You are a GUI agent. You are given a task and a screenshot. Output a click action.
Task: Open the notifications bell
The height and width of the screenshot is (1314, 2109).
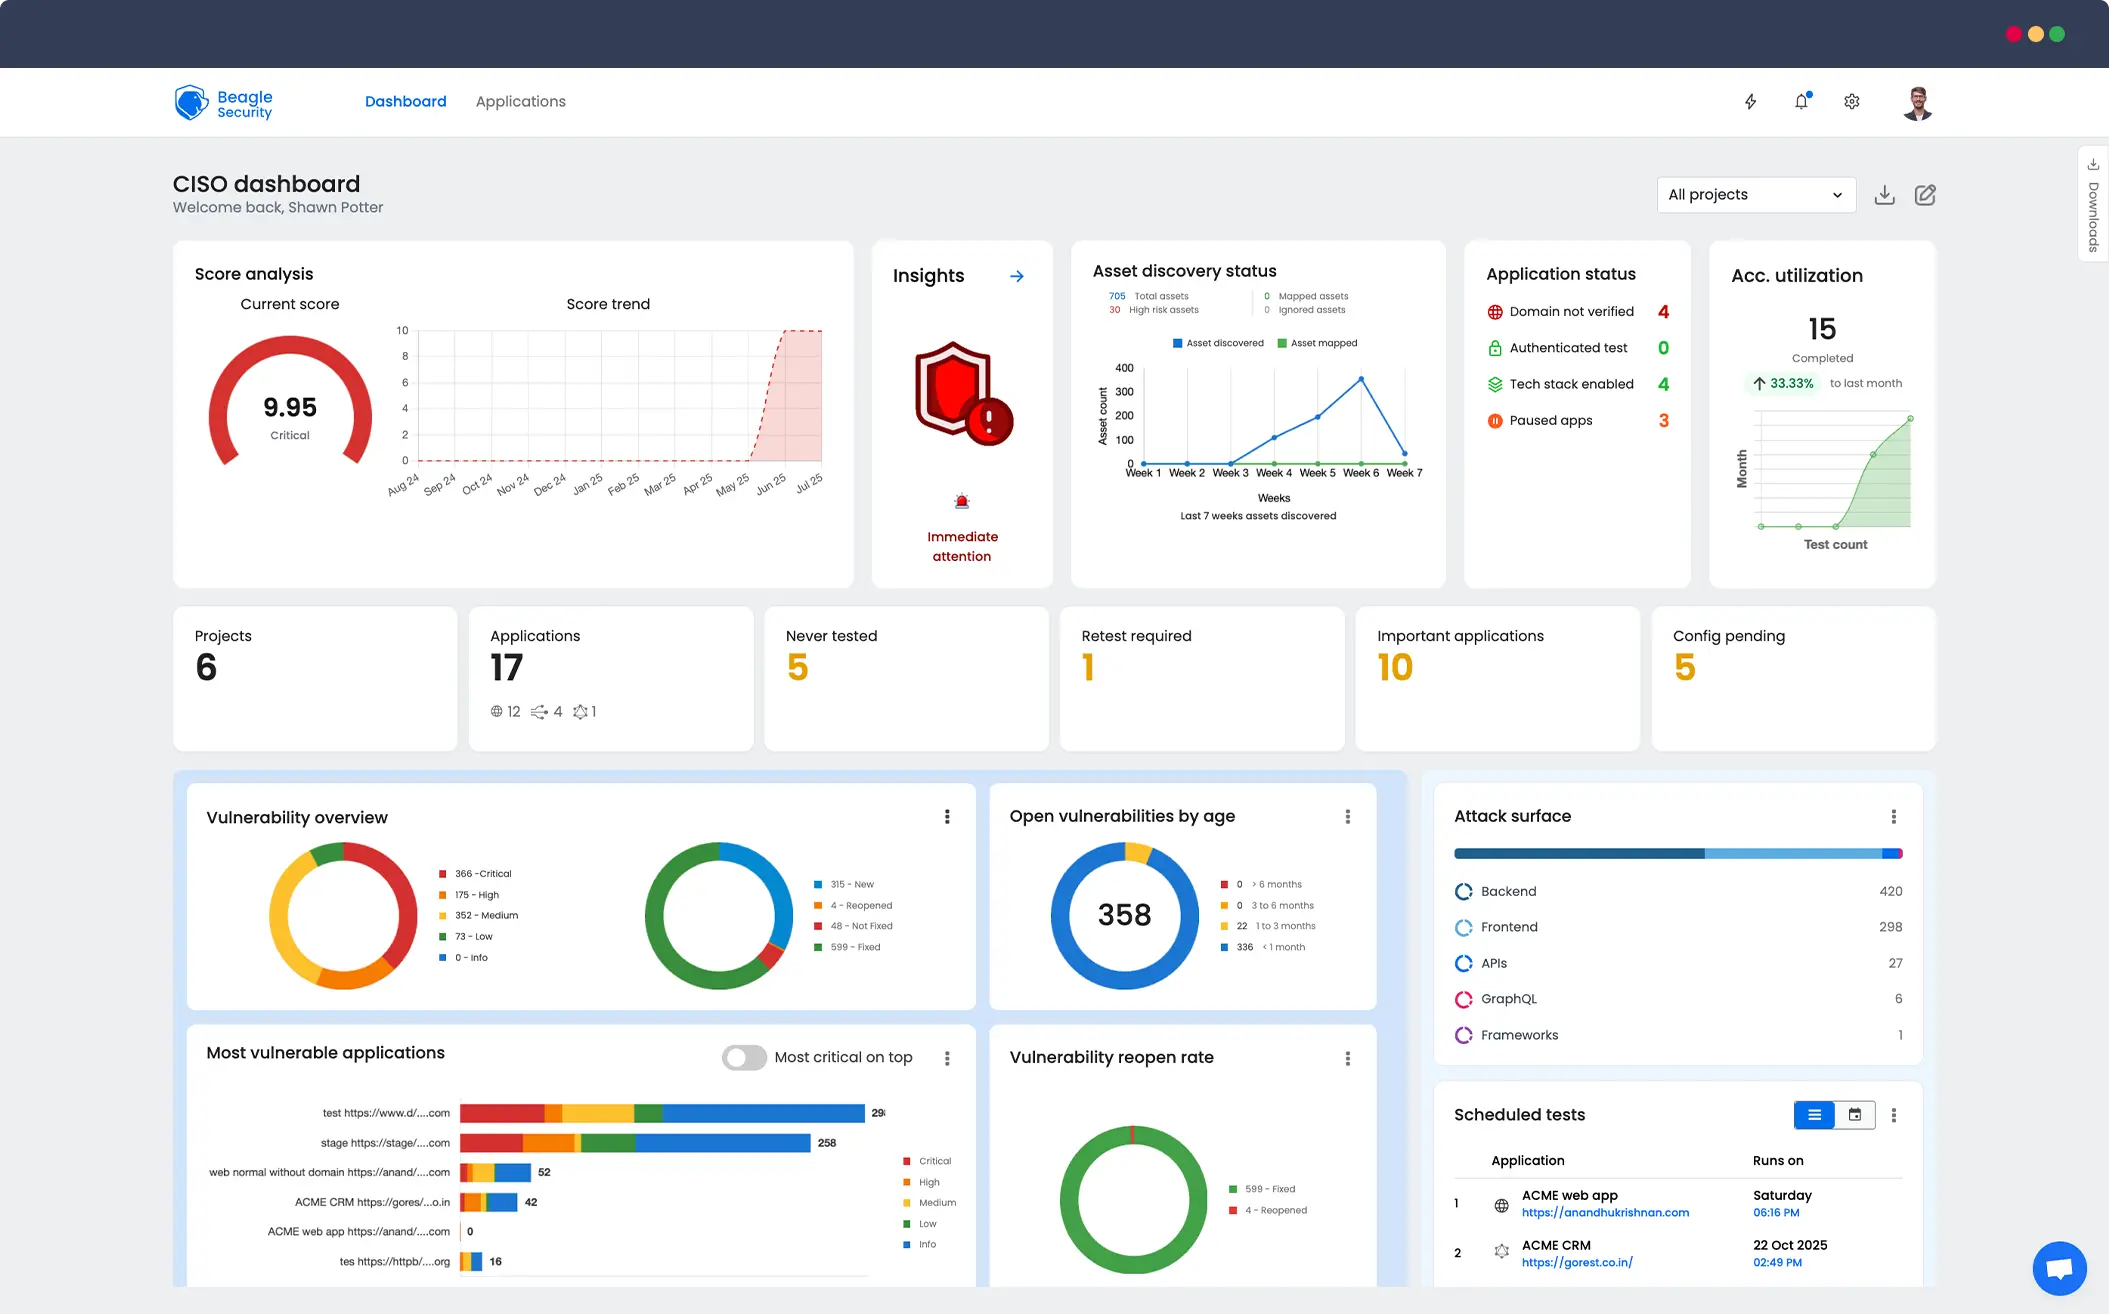(1801, 102)
